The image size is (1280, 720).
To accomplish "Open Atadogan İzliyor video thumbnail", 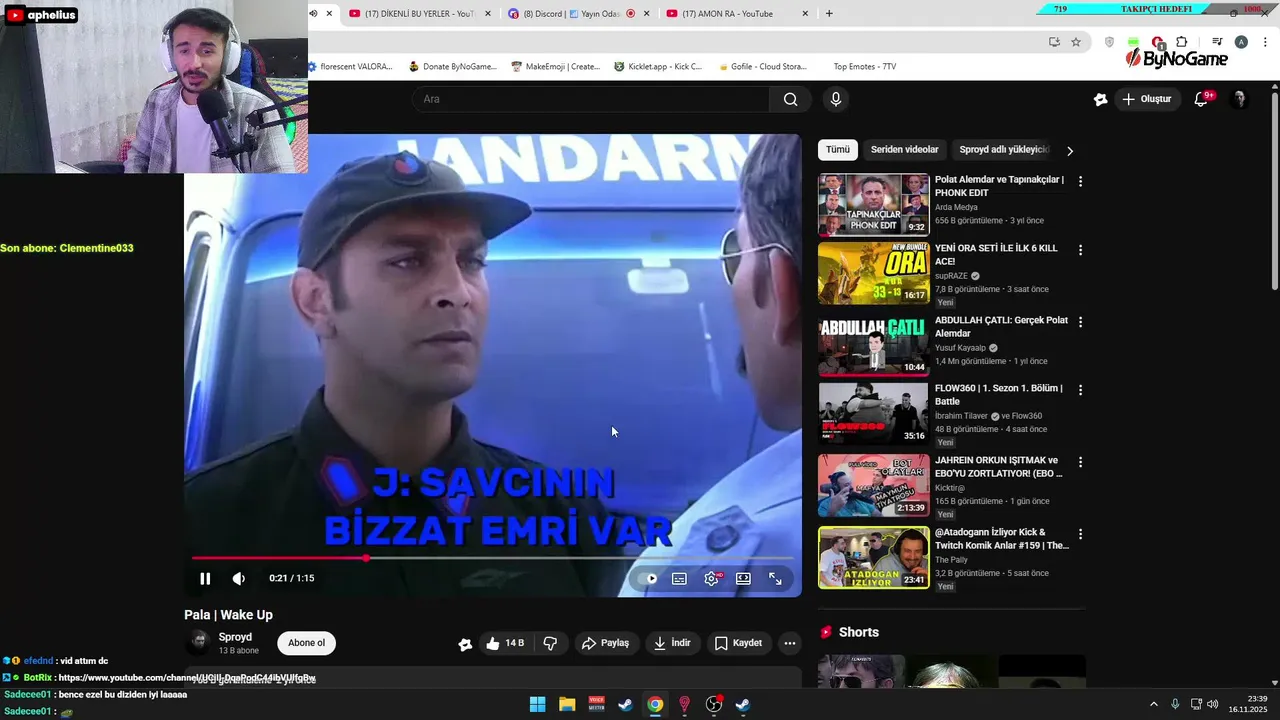I will 874,557.
